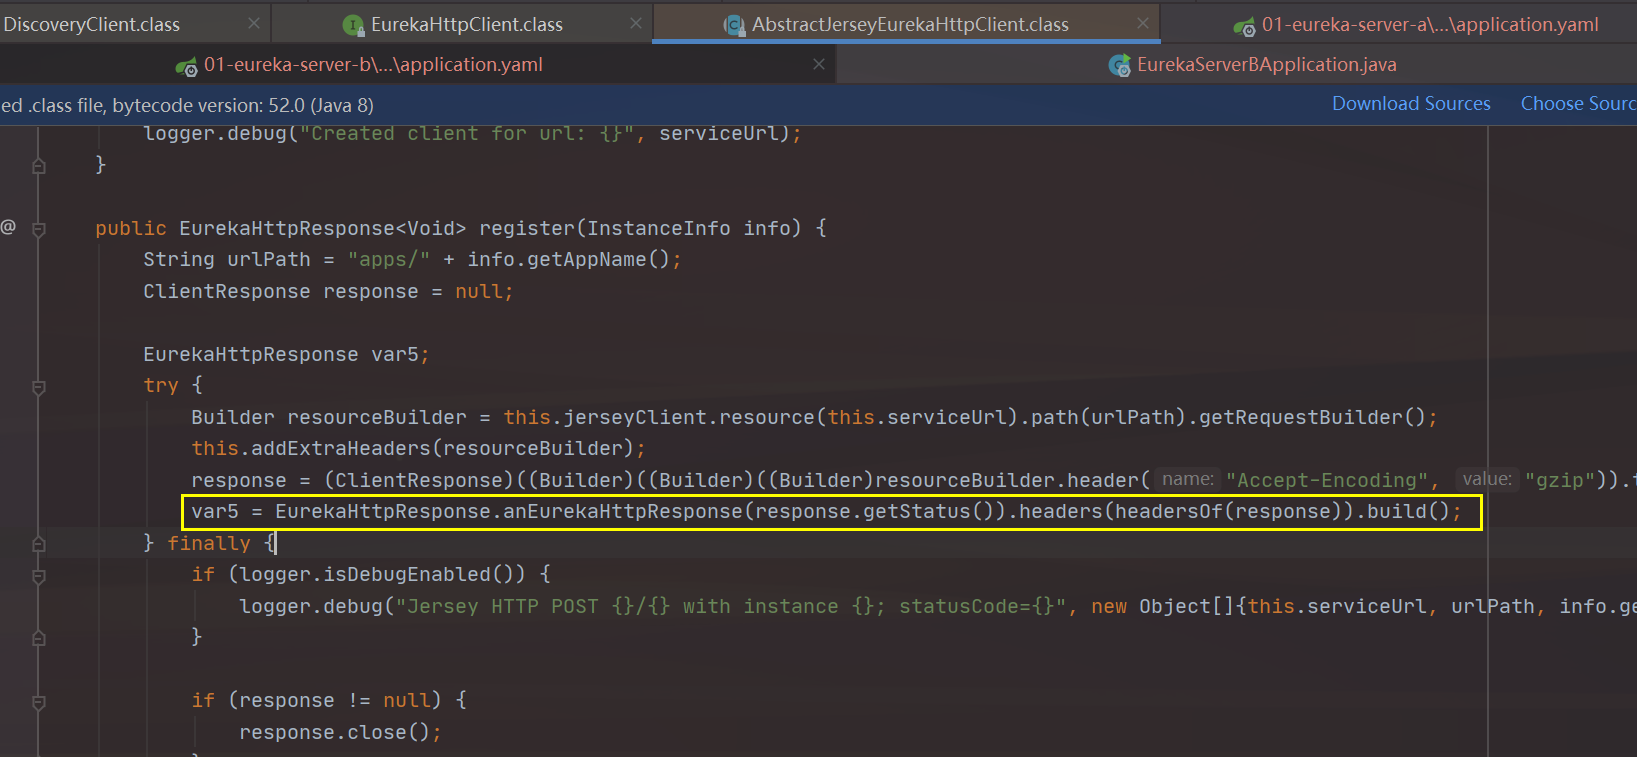The width and height of the screenshot is (1637, 757).
Task: Click the InstanceInfo parameter type
Action: point(659,228)
